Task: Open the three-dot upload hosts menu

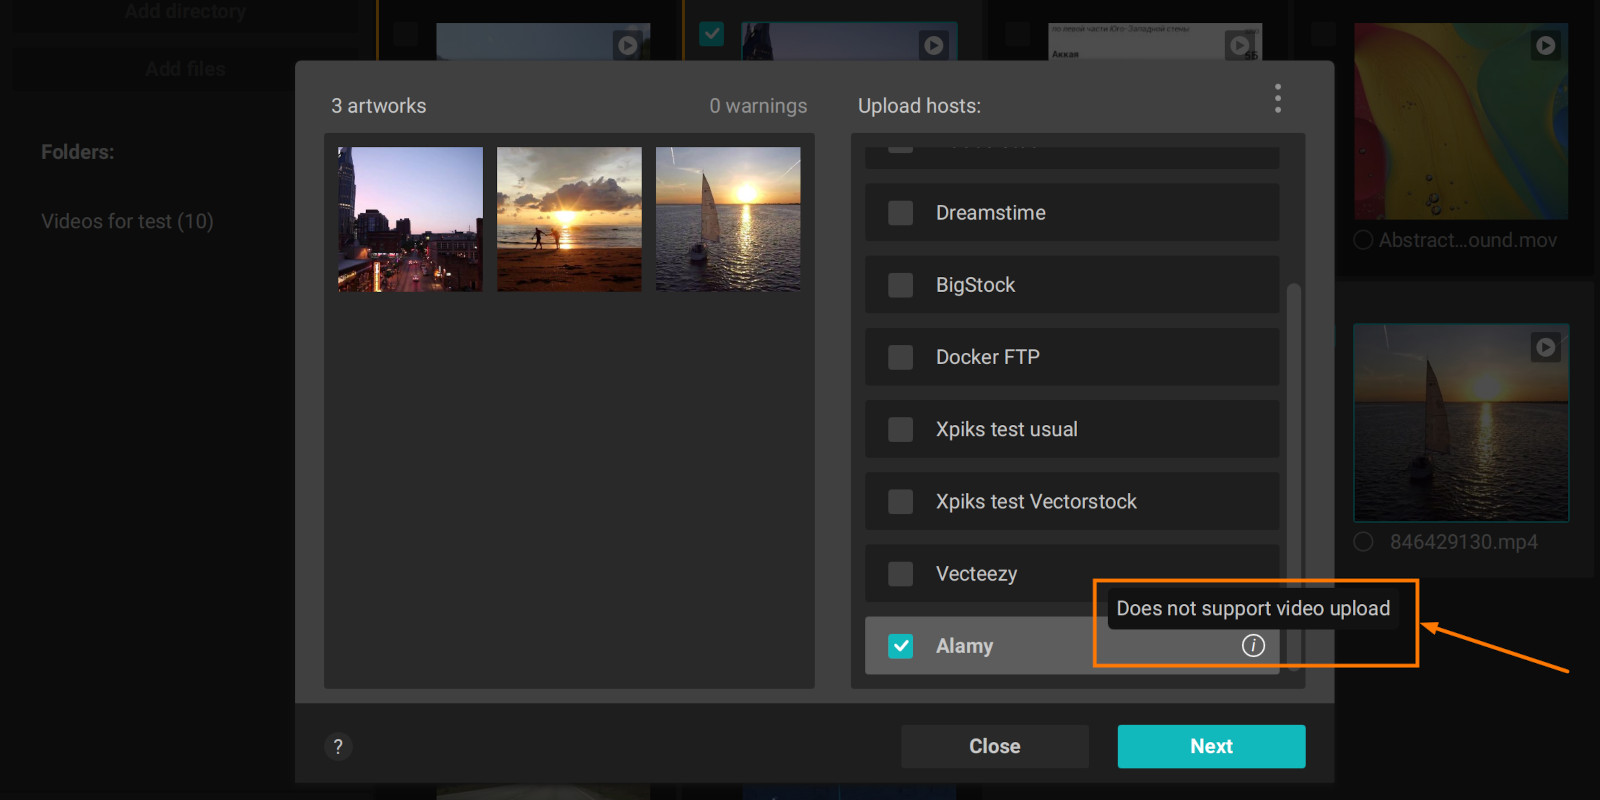Action: pyautogui.click(x=1277, y=98)
